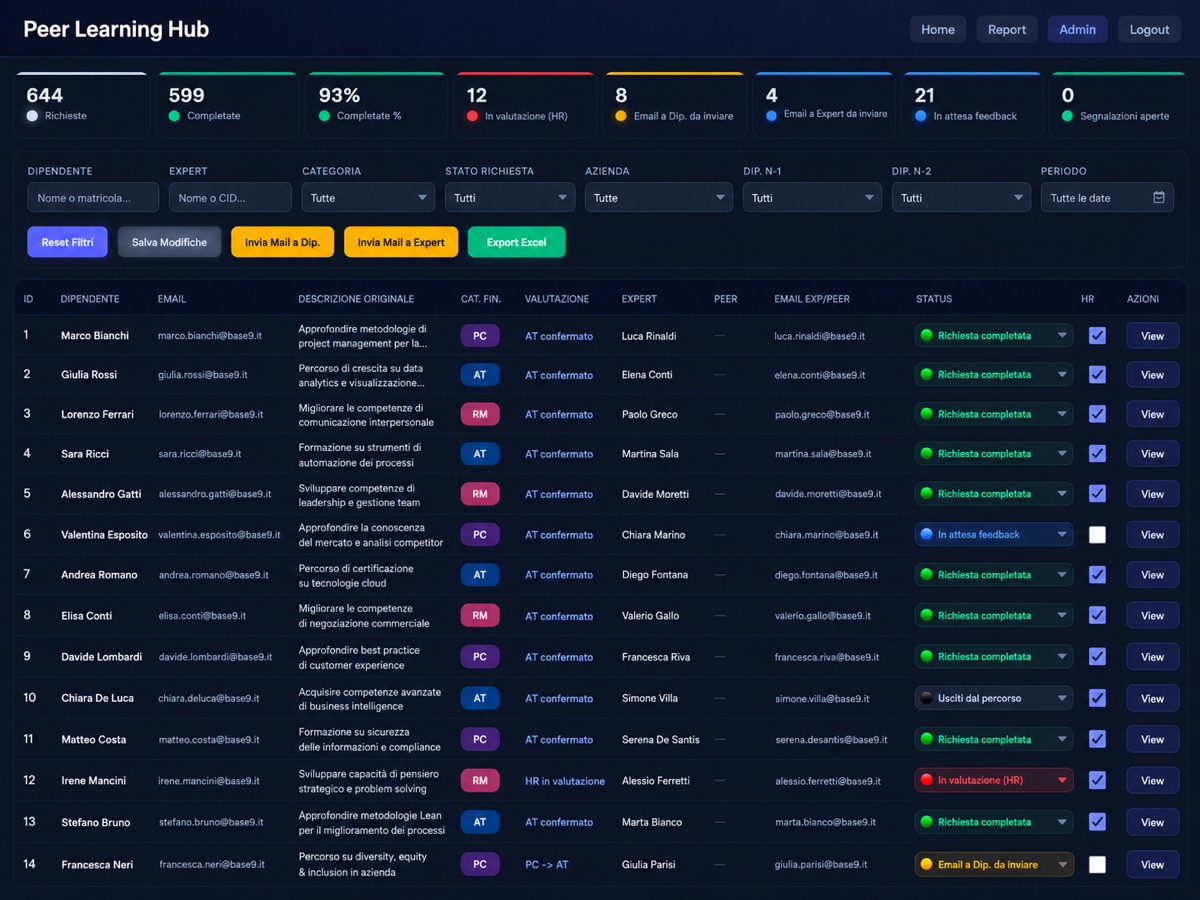Uncheck HR checkbox for Lorenzo Ferrari
Image resolution: width=1200 pixels, height=900 pixels.
[x=1097, y=414]
